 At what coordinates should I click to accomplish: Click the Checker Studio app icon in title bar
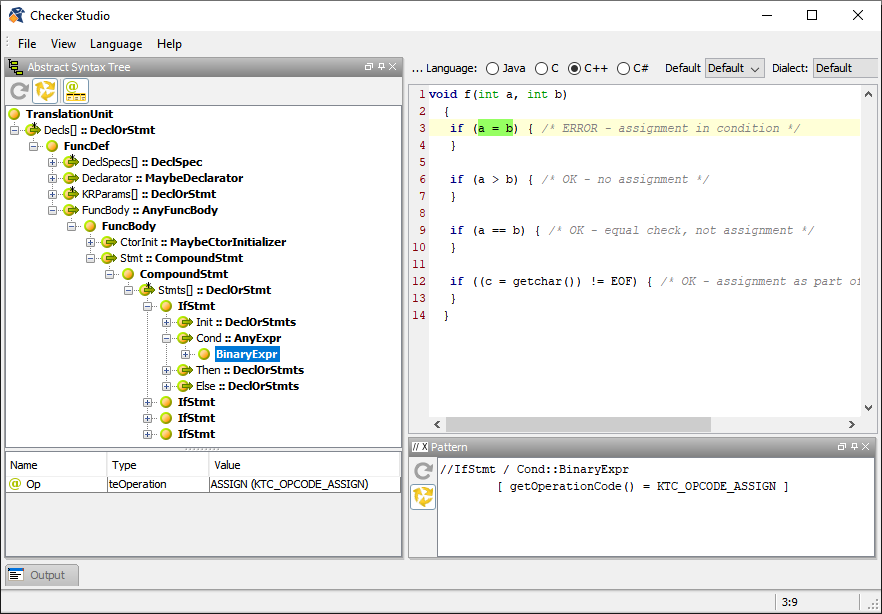pos(16,15)
